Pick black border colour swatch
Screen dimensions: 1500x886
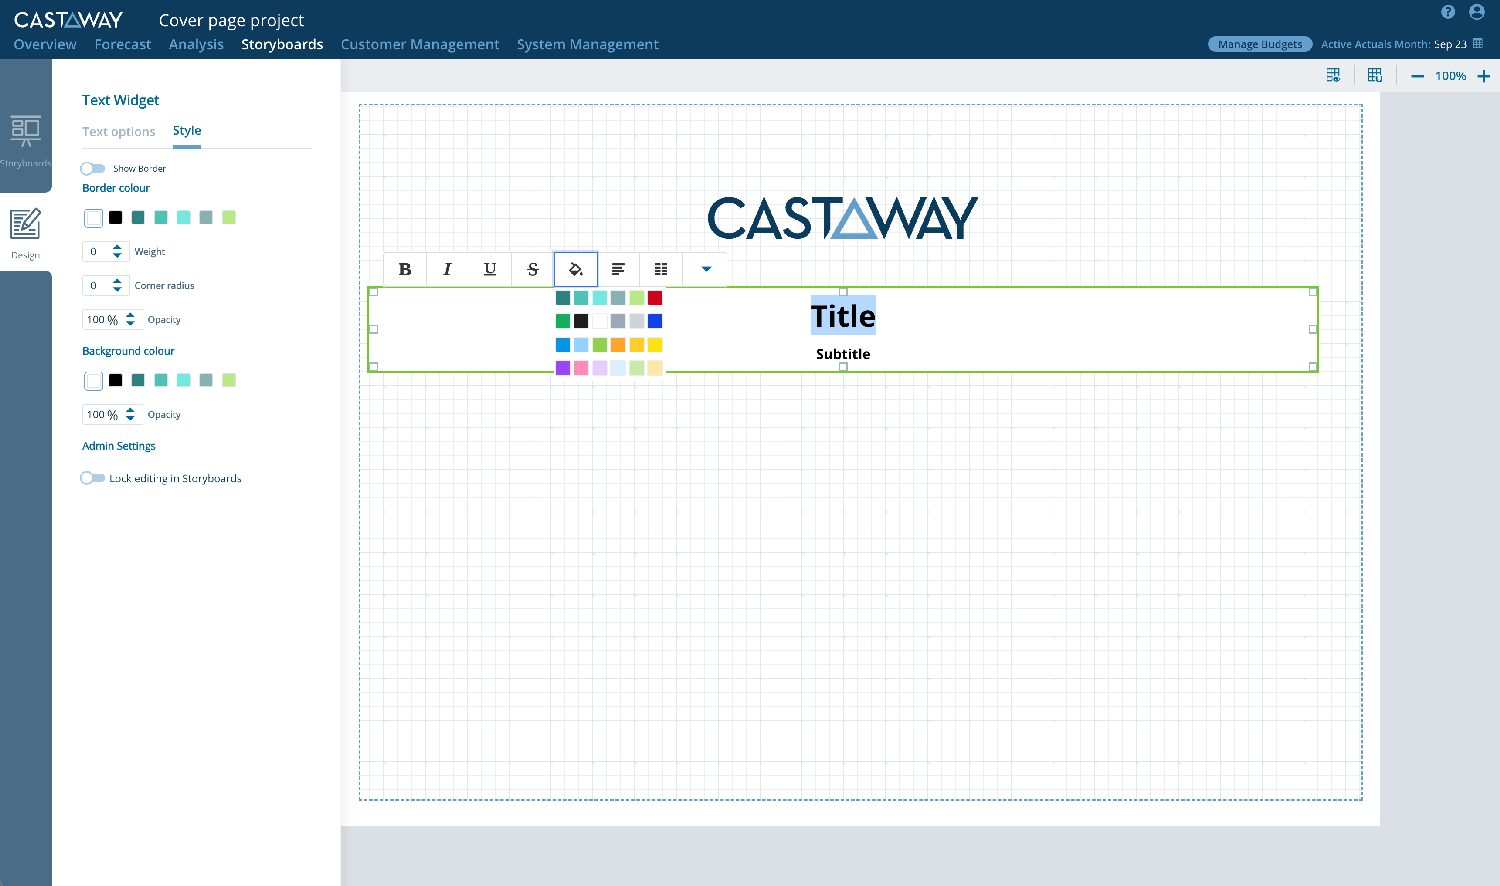point(116,217)
